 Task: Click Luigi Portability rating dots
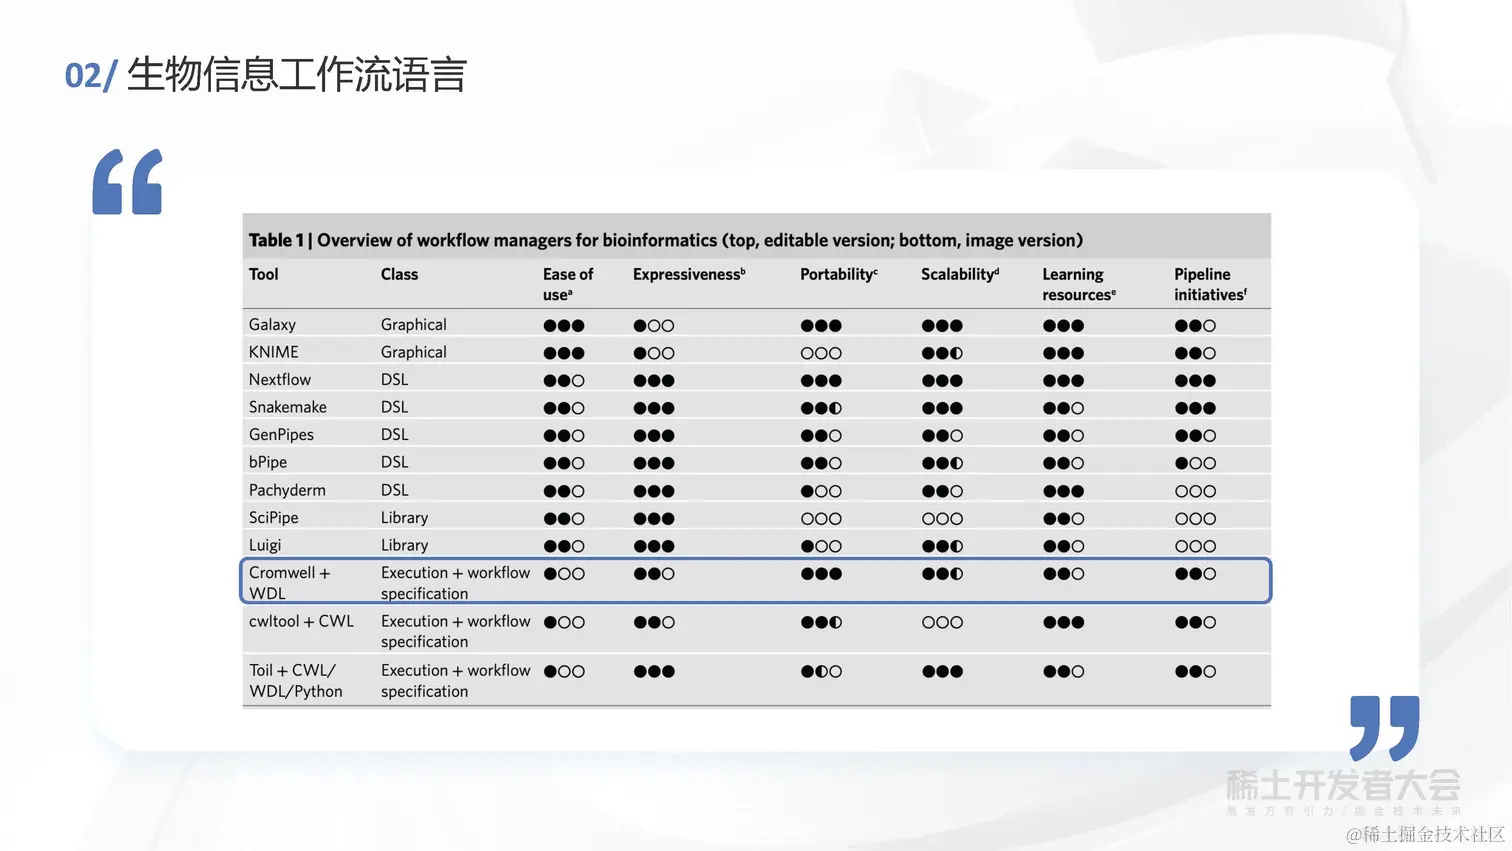pos(821,546)
